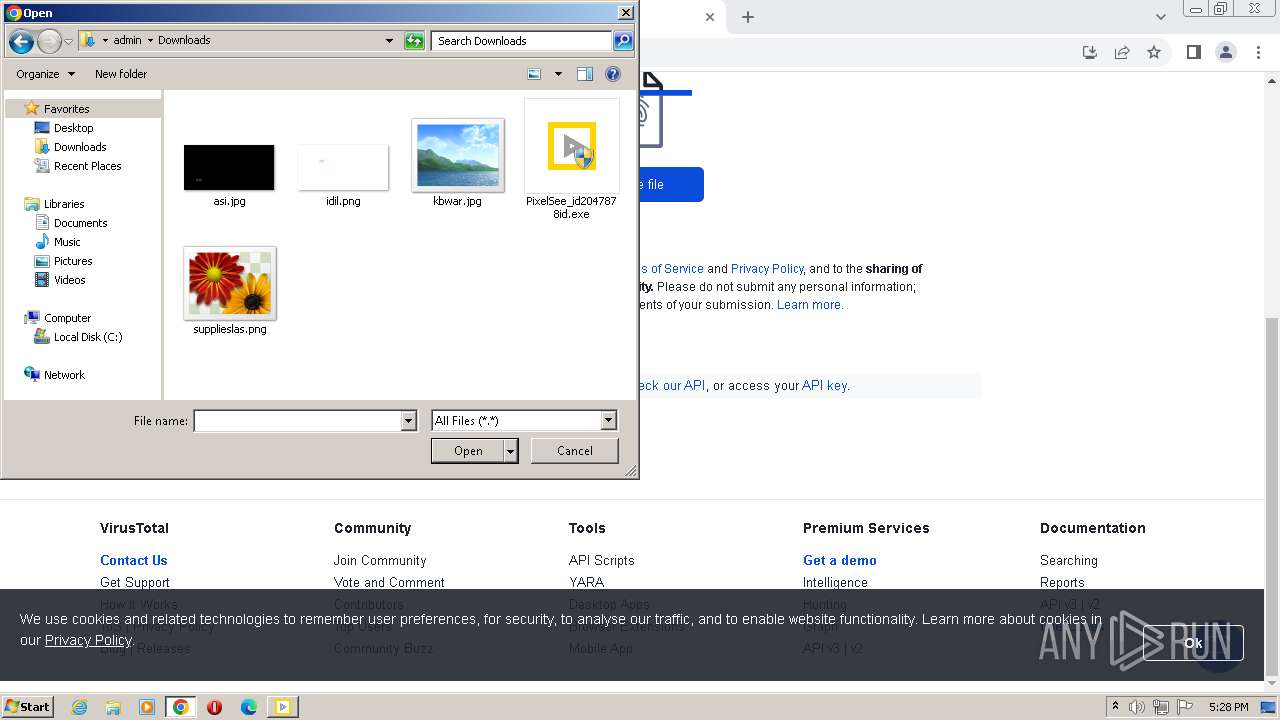The height and width of the screenshot is (720, 1280).
Task: Select Network in the navigation pane
Action: pyautogui.click(x=64, y=375)
